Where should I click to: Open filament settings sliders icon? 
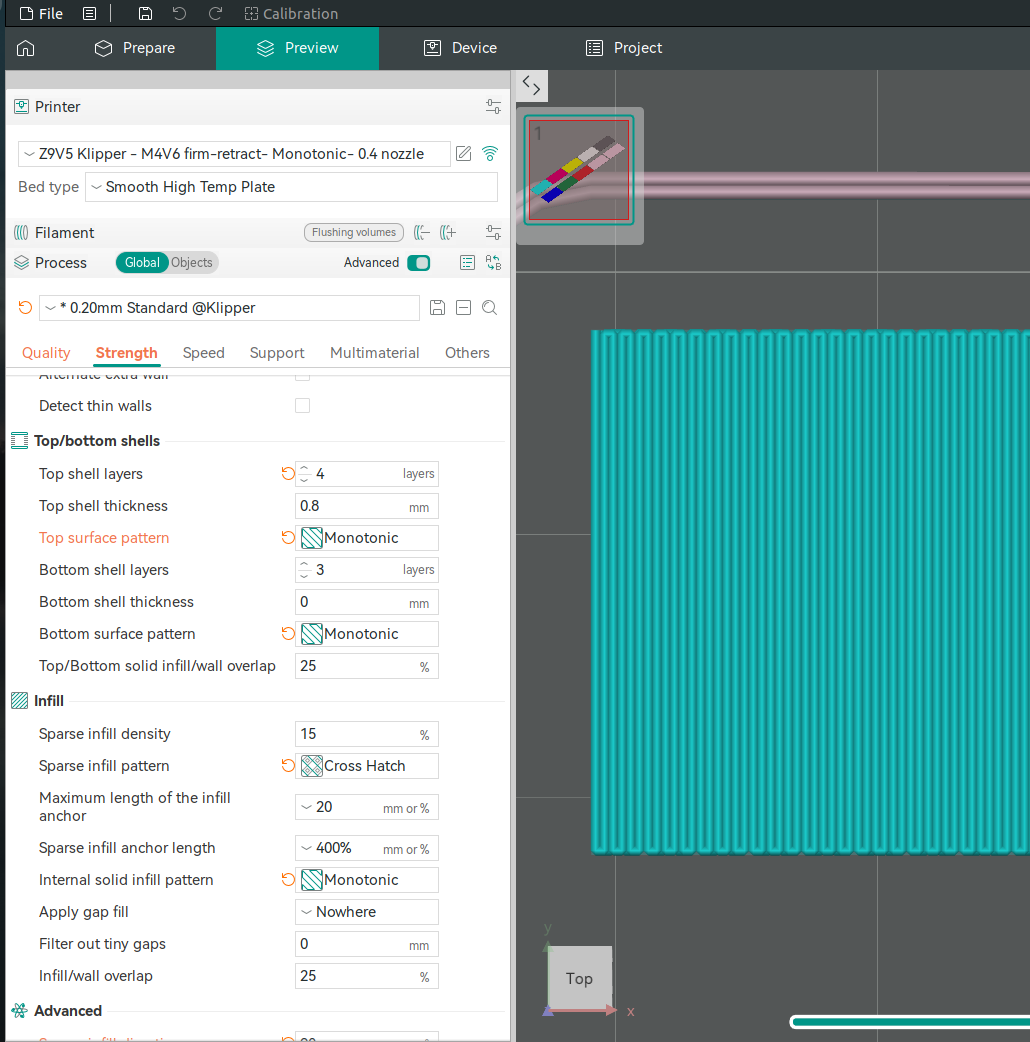493,233
